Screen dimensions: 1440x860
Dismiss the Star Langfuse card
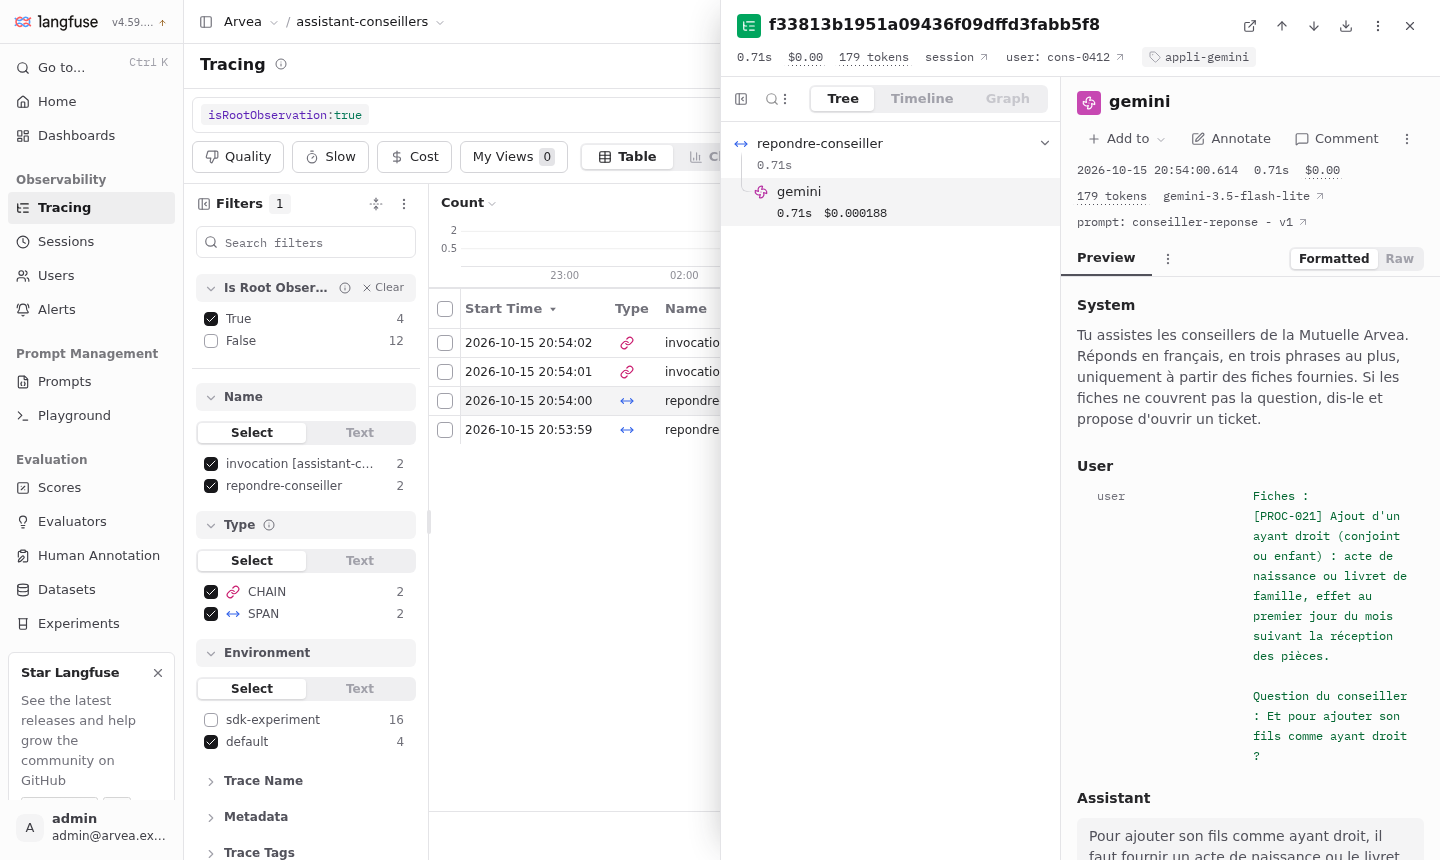tap(158, 673)
